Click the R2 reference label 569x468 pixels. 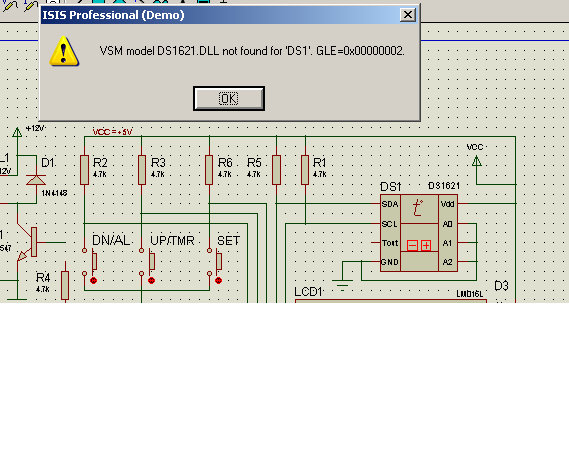point(100,163)
